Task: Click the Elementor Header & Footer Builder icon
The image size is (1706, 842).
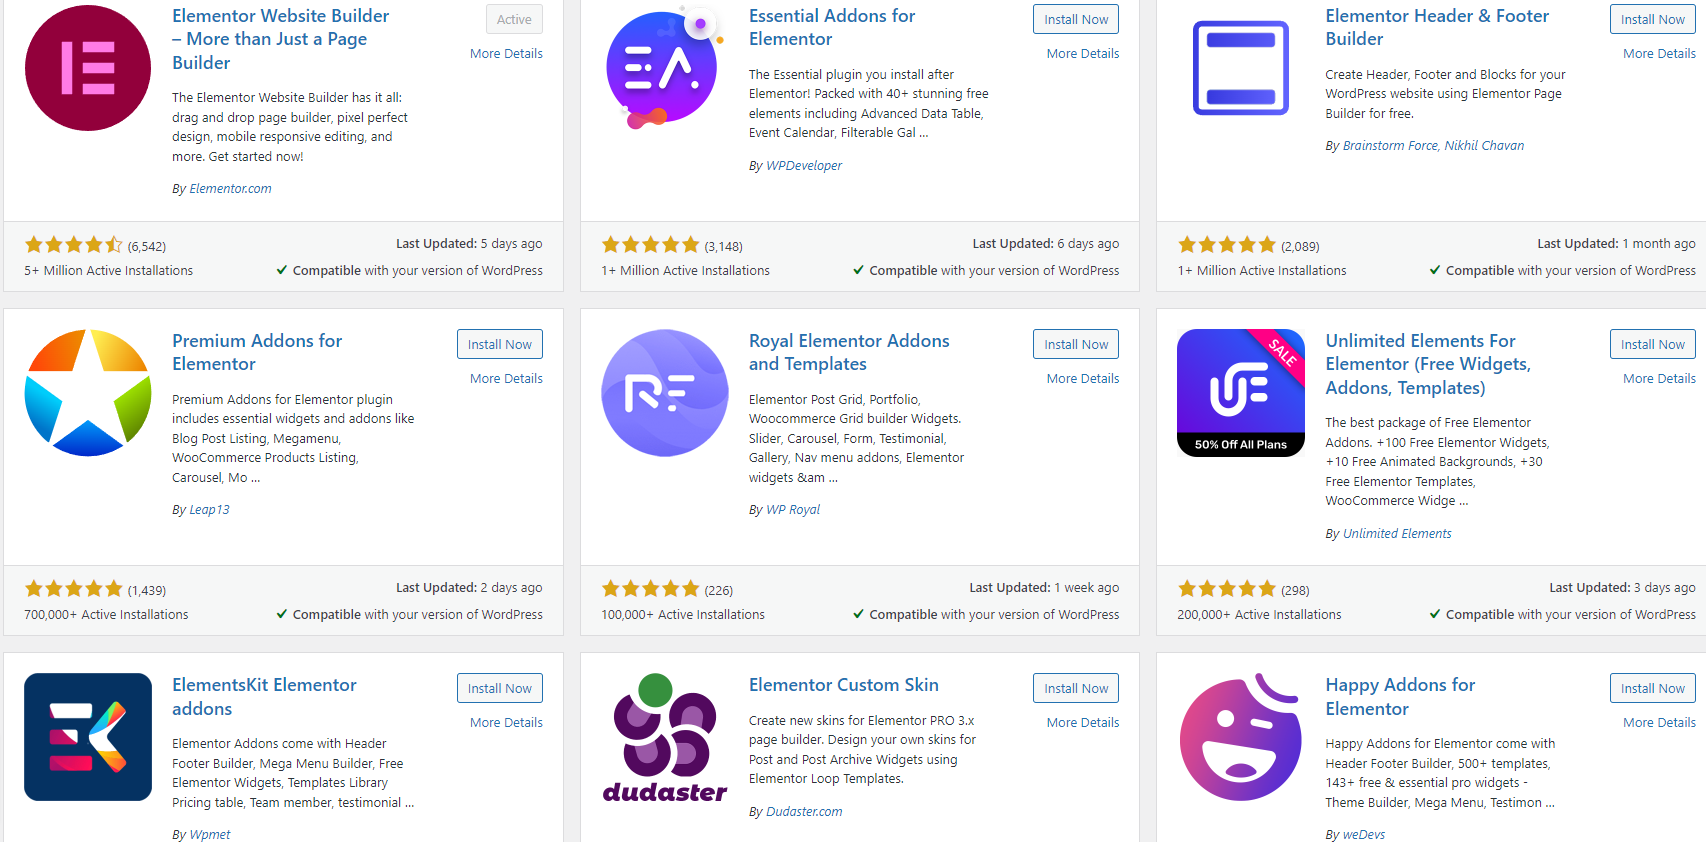Action: [1240, 67]
